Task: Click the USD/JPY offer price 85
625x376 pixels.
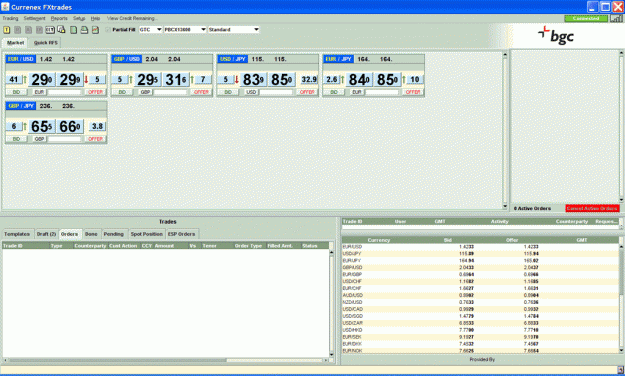Action: [x=282, y=80]
